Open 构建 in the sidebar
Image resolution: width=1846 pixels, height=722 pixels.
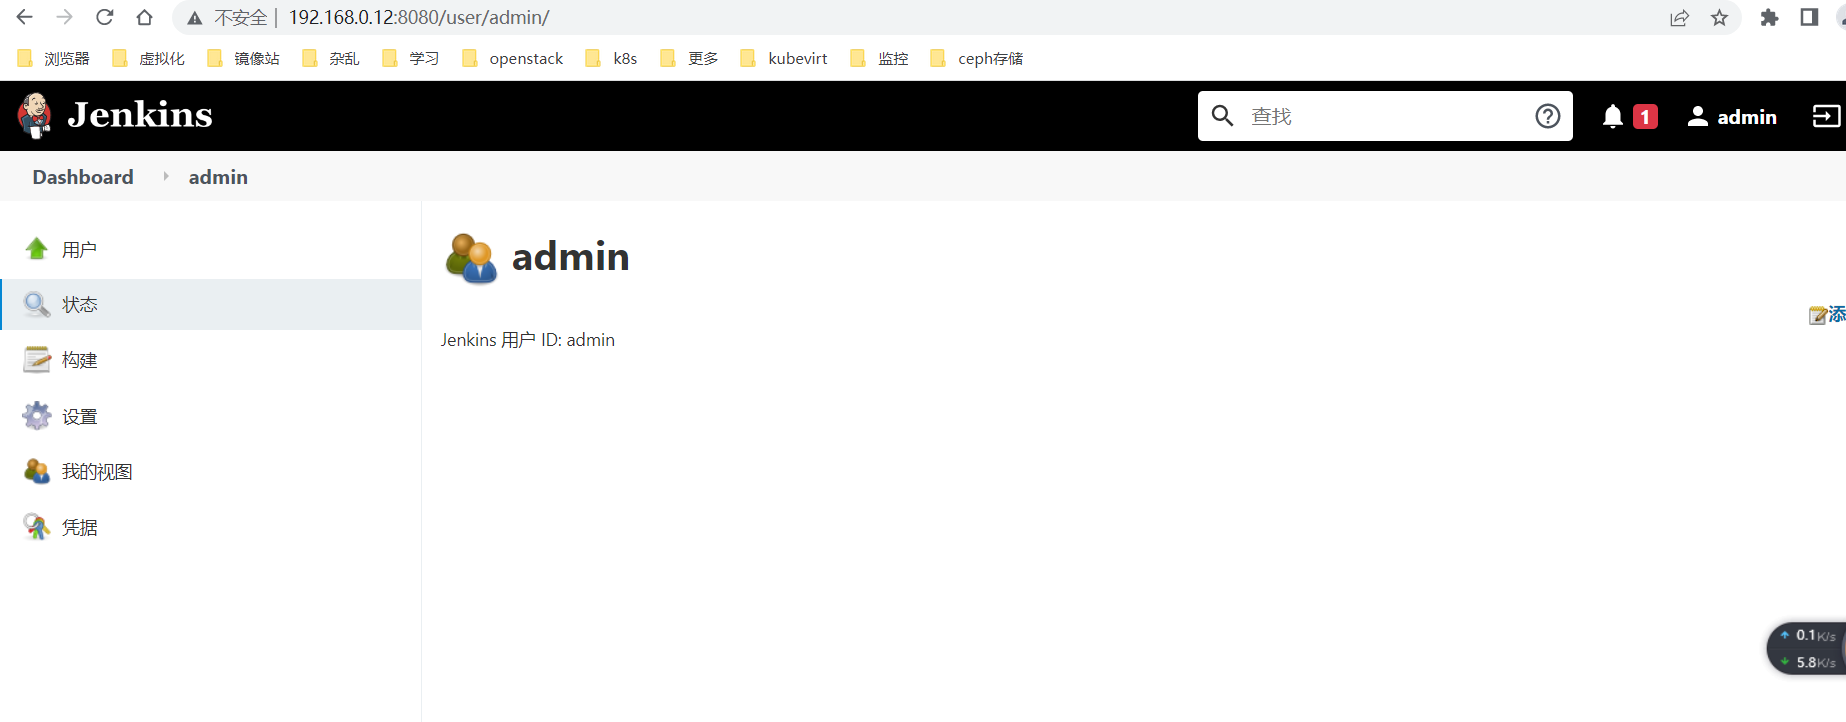pyautogui.click(x=79, y=360)
